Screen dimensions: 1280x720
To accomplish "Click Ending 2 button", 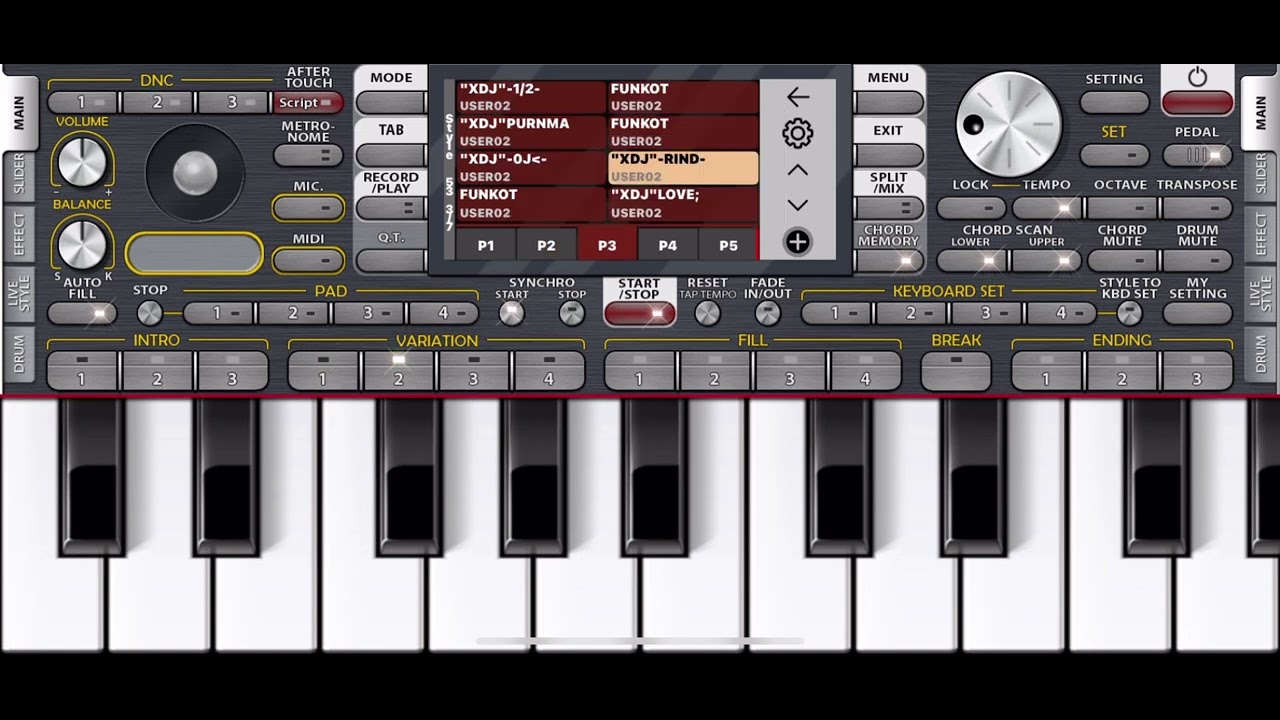I will (x=1122, y=371).
